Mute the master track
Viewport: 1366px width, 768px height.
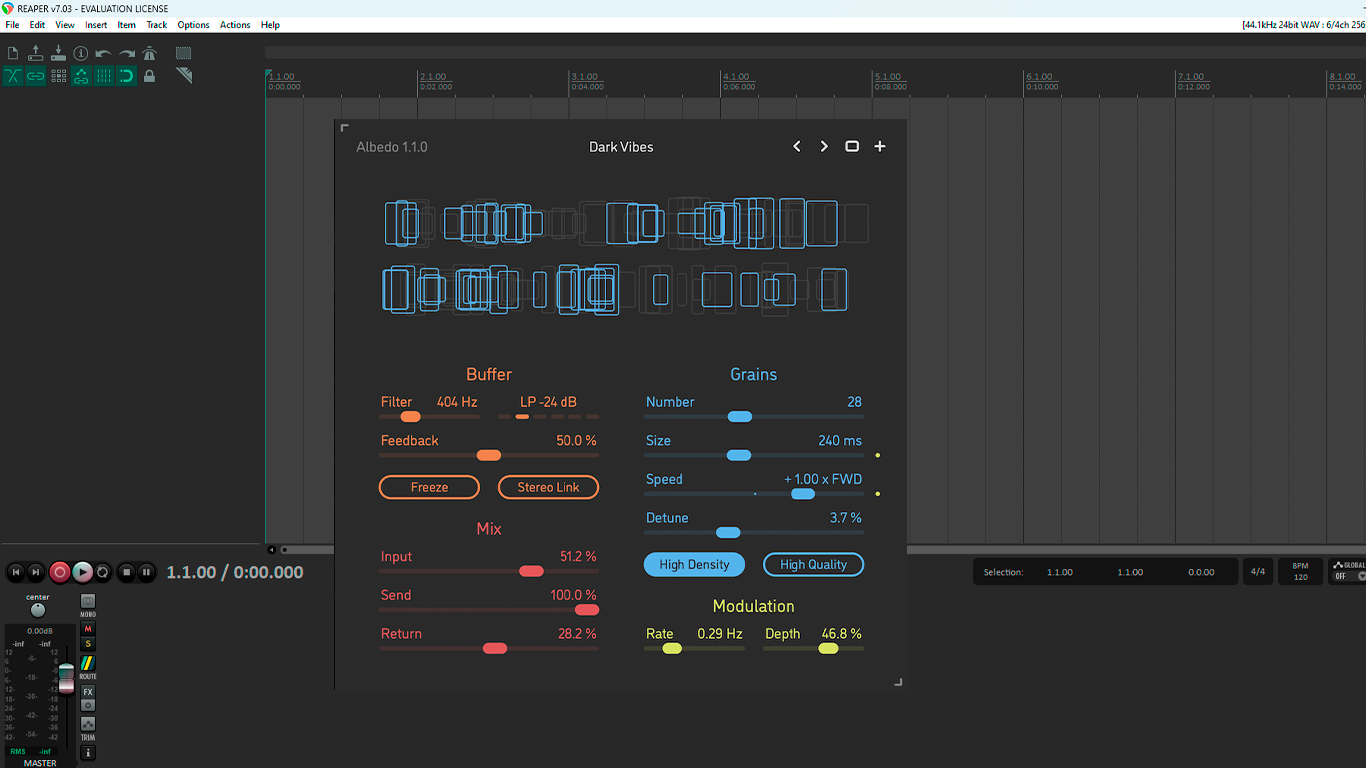(x=88, y=629)
